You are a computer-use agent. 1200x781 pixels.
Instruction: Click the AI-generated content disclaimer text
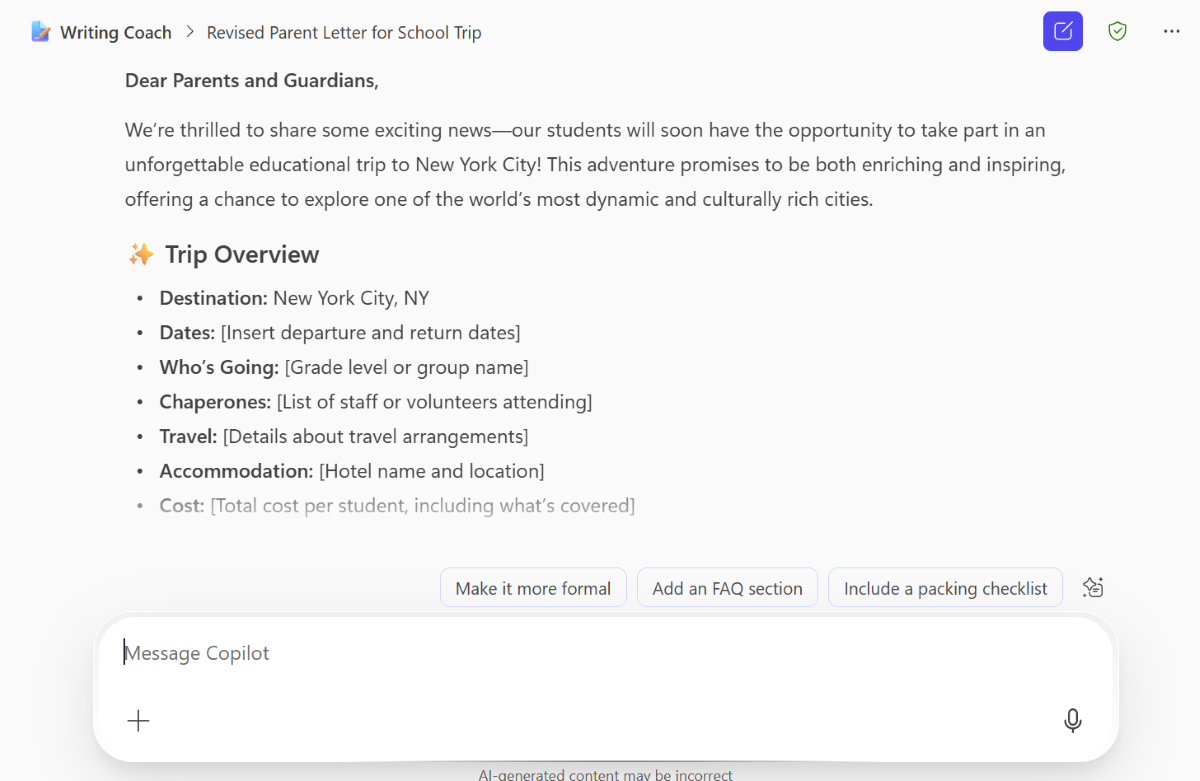click(x=605, y=773)
